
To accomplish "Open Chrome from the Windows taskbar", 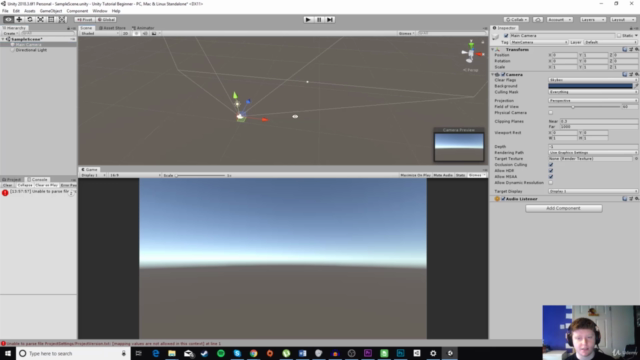I will coord(253,353).
